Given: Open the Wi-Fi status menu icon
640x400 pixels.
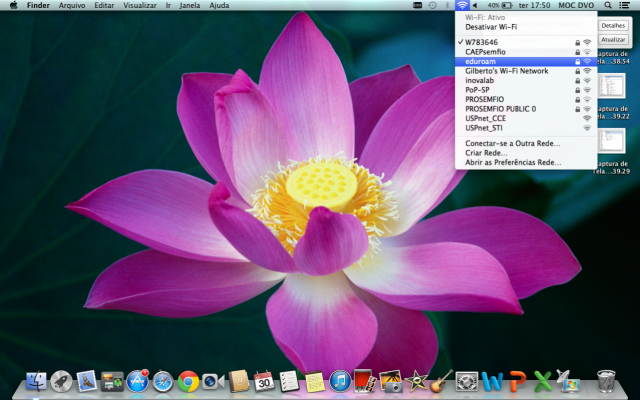Looking at the screenshot, I should [x=462, y=5].
